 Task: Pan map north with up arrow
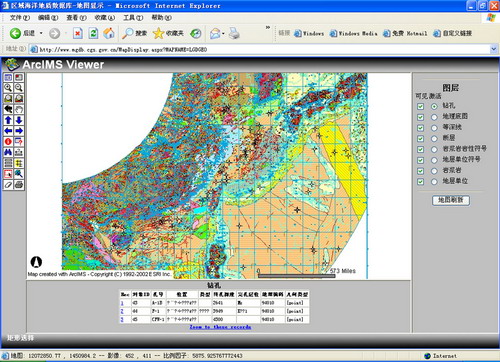pos(8,120)
